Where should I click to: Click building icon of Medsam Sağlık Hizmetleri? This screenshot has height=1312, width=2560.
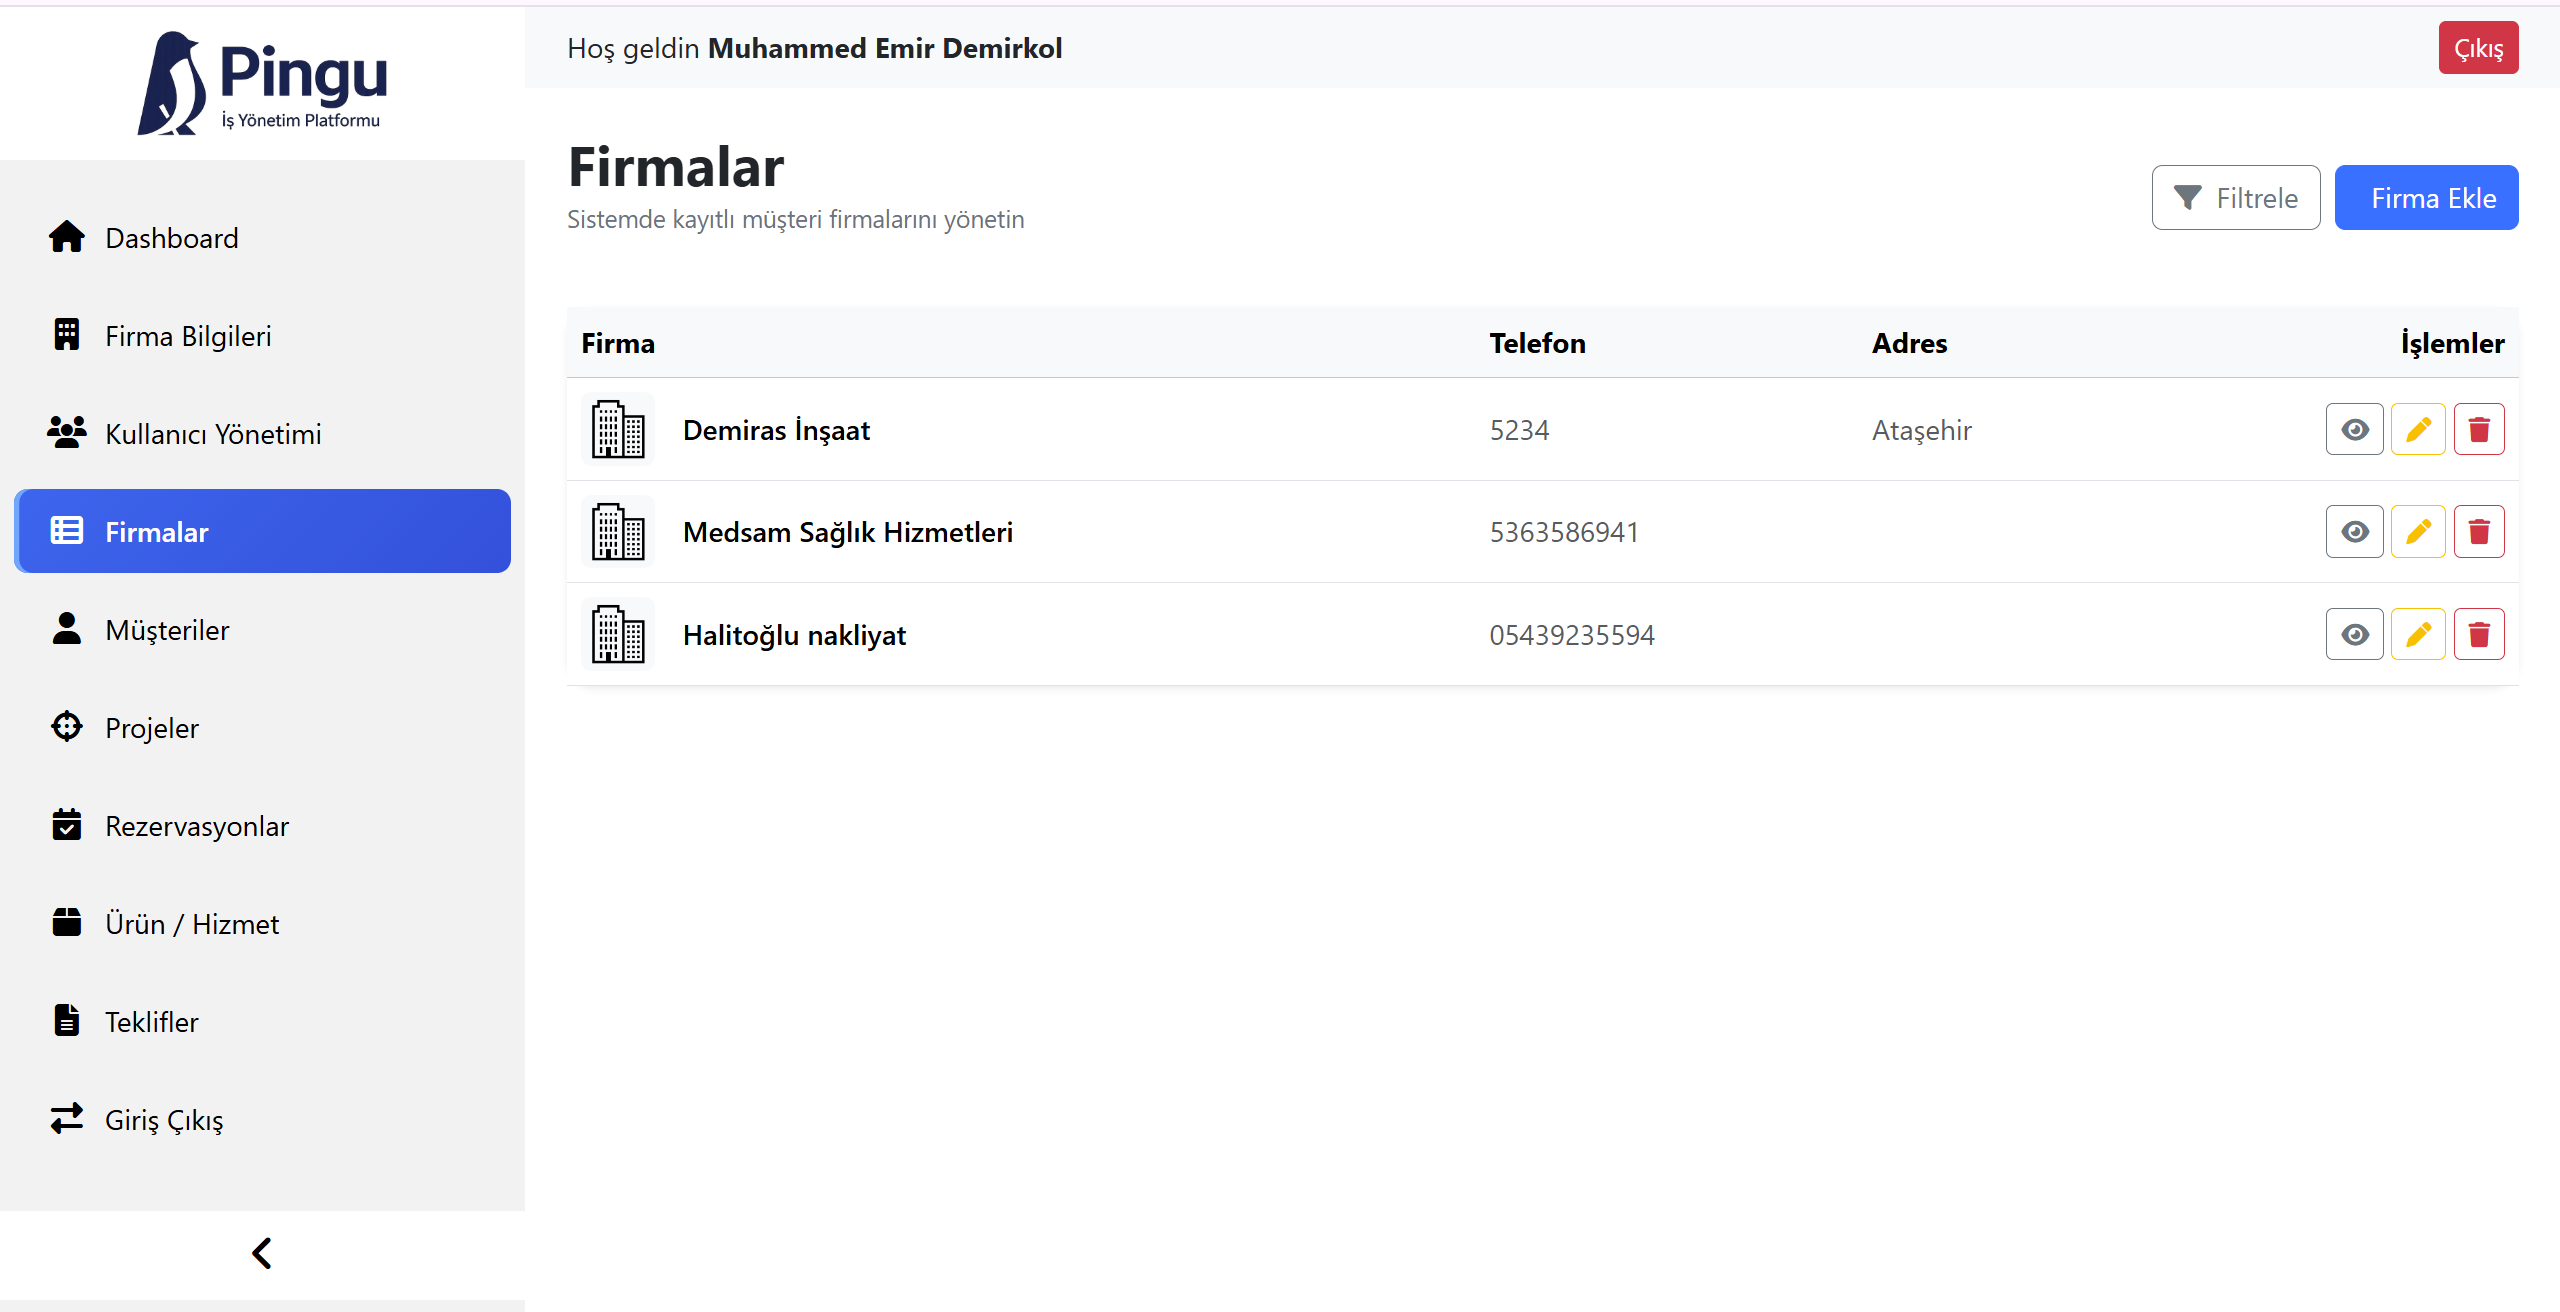[x=618, y=532]
